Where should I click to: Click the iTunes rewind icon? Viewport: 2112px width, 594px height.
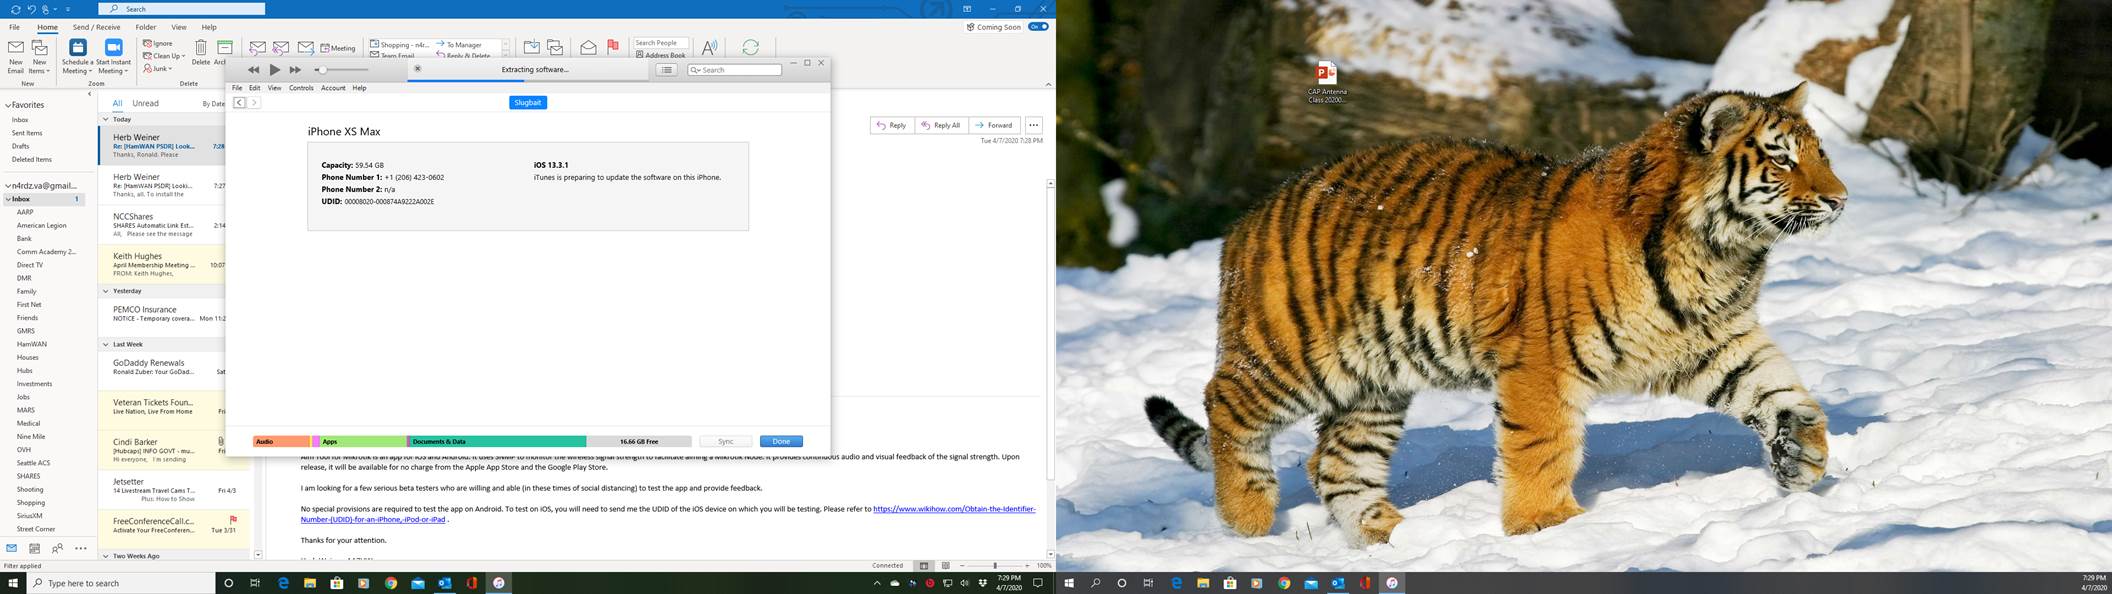coord(253,70)
